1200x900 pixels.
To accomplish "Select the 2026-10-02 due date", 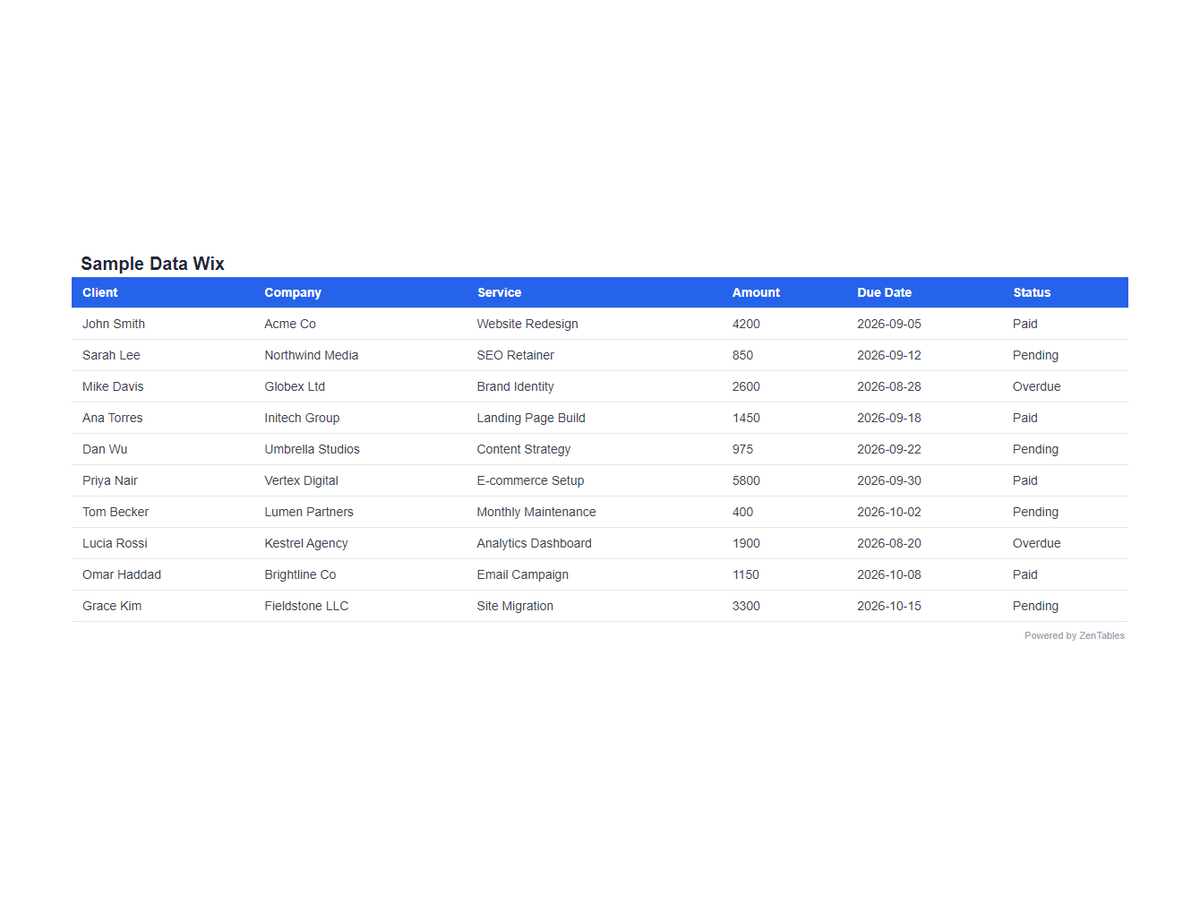I will click(889, 512).
